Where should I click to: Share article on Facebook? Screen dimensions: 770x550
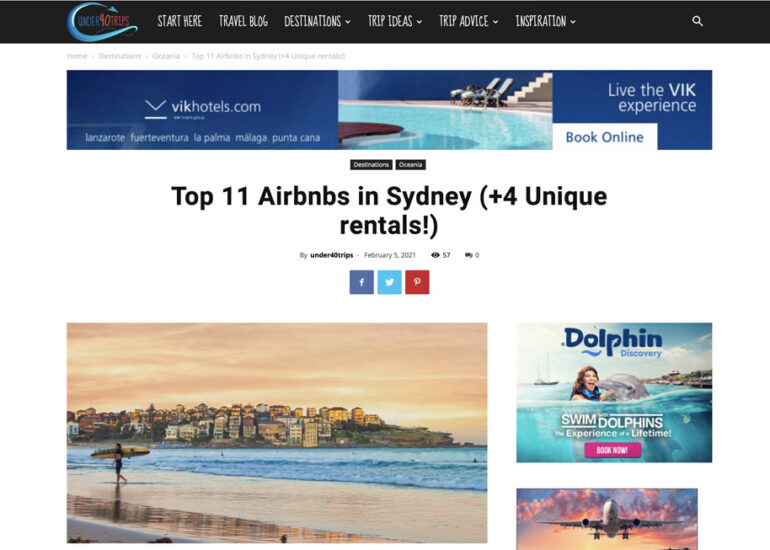(x=361, y=282)
